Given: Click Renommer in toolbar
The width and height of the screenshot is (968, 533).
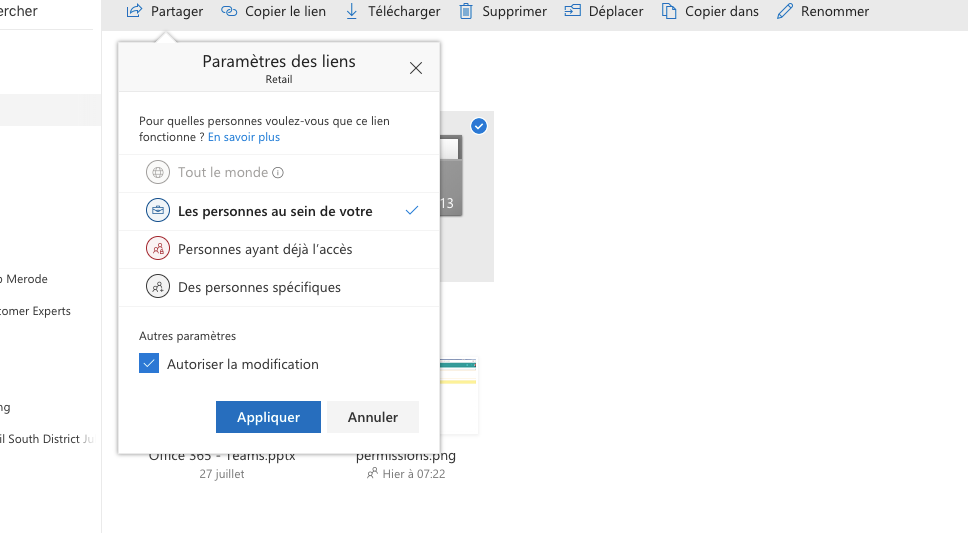Looking at the screenshot, I should (823, 11).
